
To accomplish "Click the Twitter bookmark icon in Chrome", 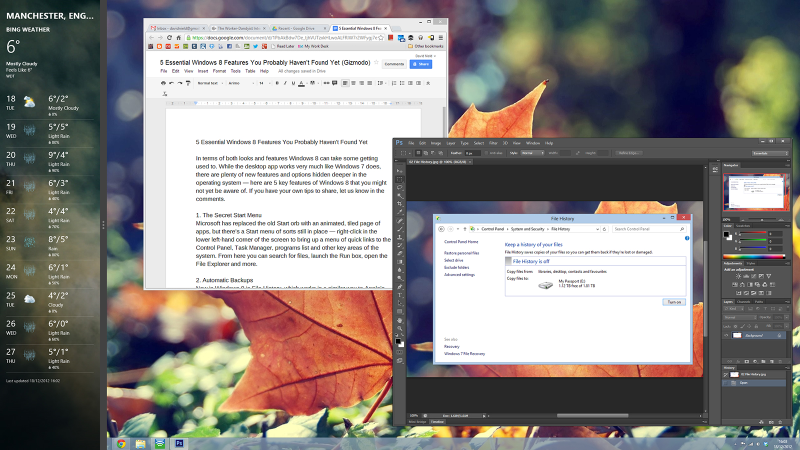I will coord(255,46).
